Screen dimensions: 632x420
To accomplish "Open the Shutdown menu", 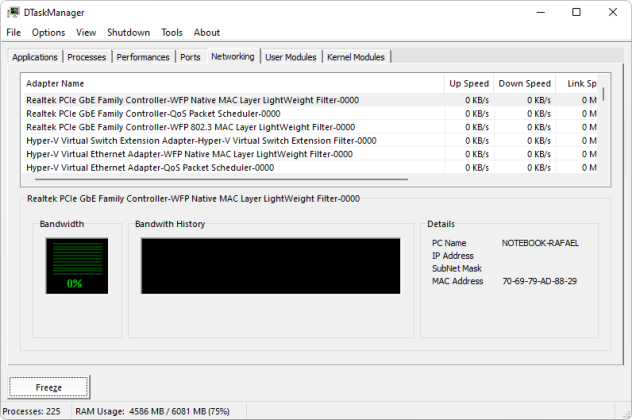I will 128,33.
